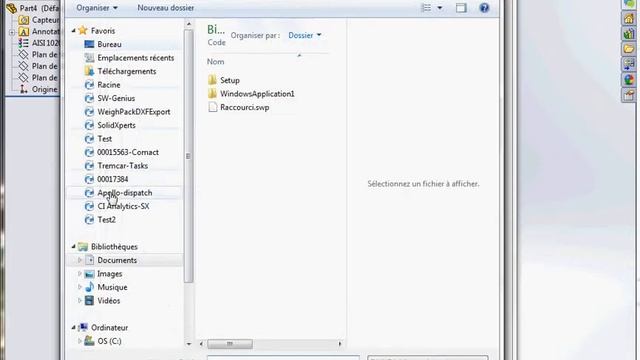This screenshot has width=640, height=360.
Task: Open the Dossier arrangement dropdown
Action: pos(304,35)
